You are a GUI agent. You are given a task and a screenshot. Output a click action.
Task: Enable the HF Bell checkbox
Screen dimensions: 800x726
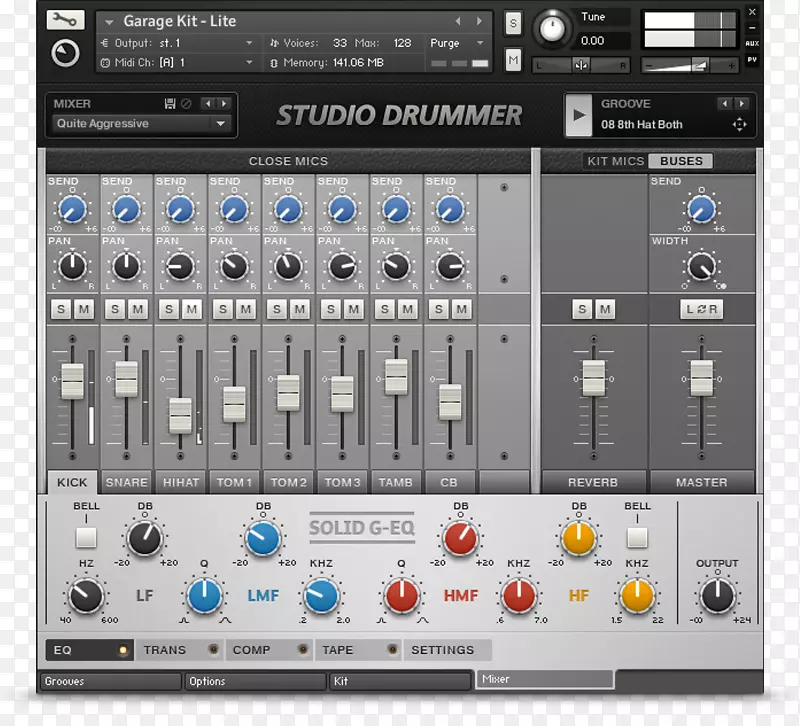click(x=637, y=538)
